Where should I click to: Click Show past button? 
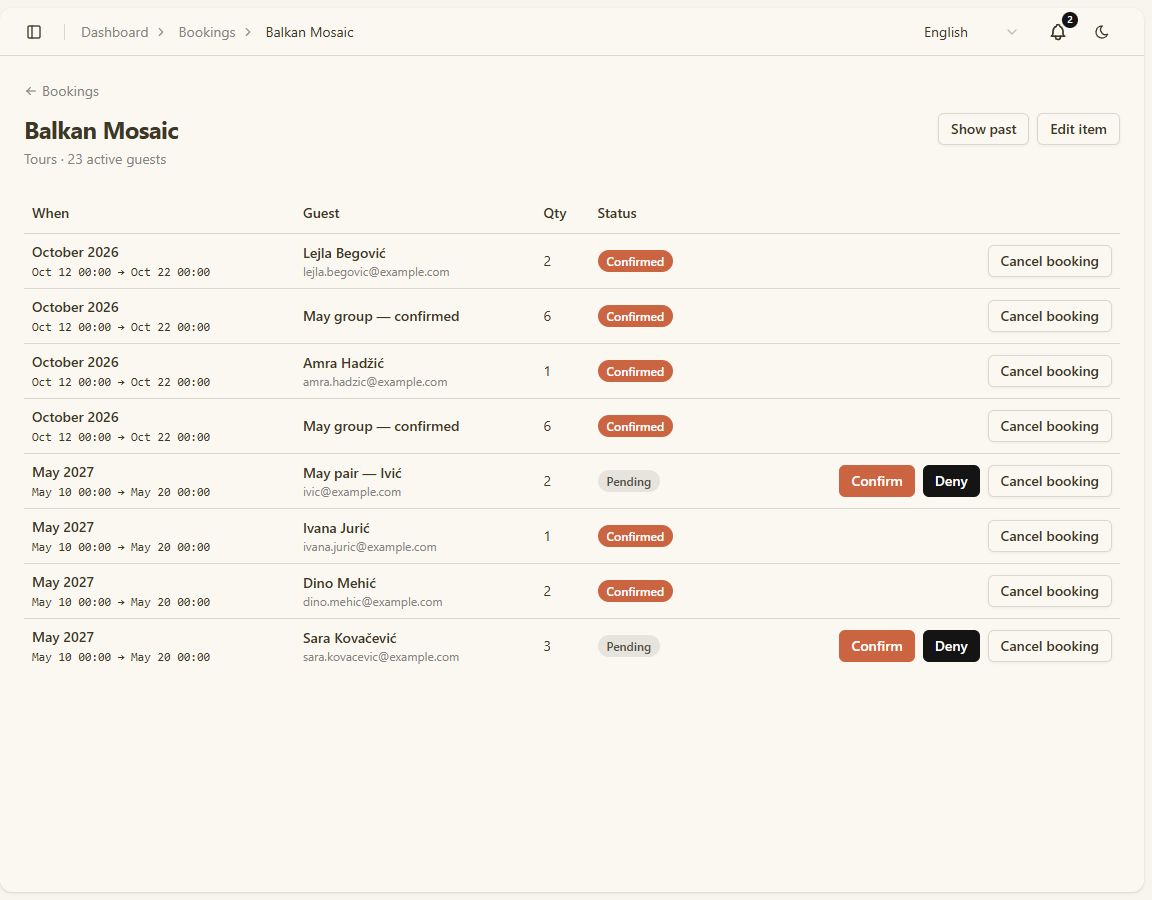(983, 129)
